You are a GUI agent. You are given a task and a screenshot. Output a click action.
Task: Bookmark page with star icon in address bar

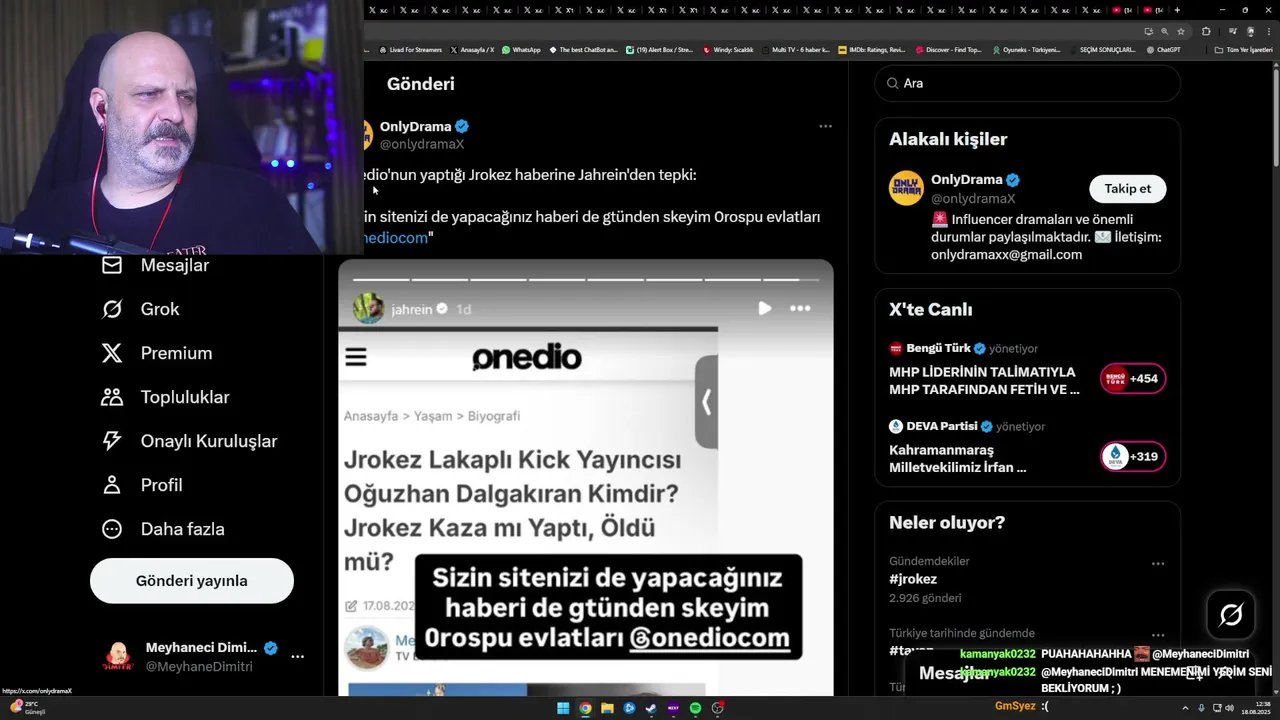[x=1181, y=31]
